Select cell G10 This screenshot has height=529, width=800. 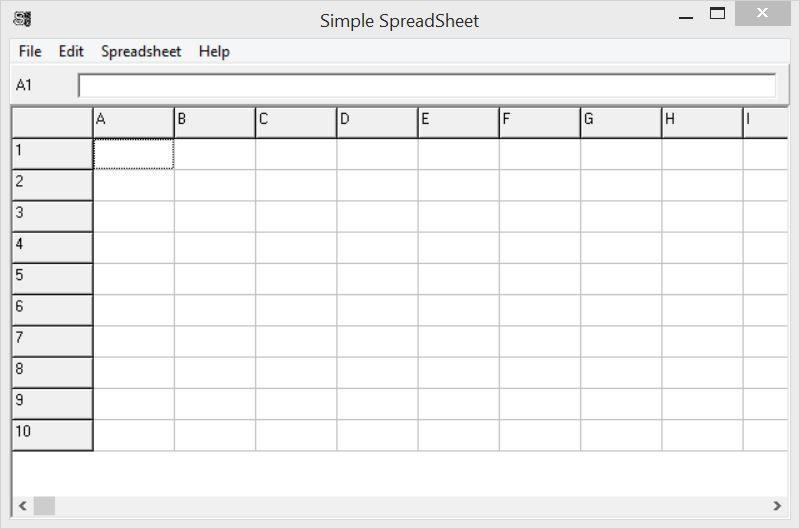point(621,435)
